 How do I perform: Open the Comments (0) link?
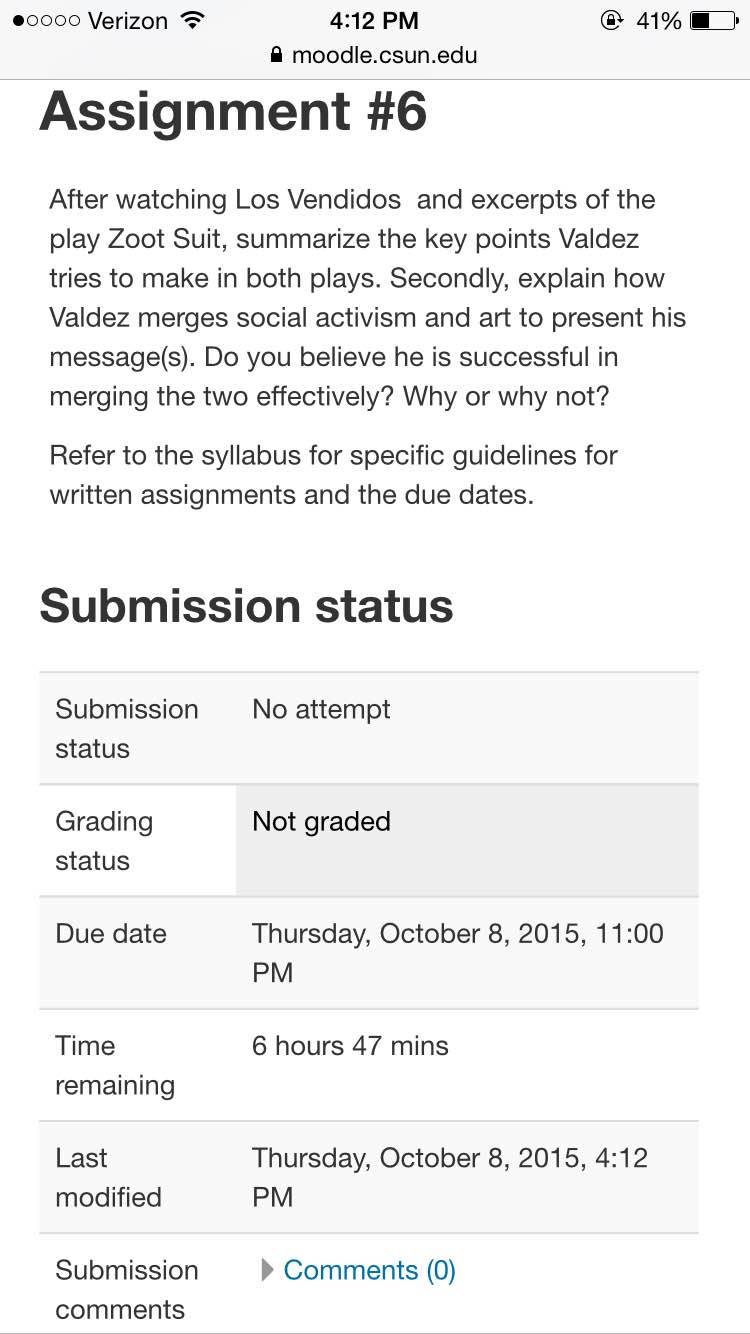(x=369, y=1270)
